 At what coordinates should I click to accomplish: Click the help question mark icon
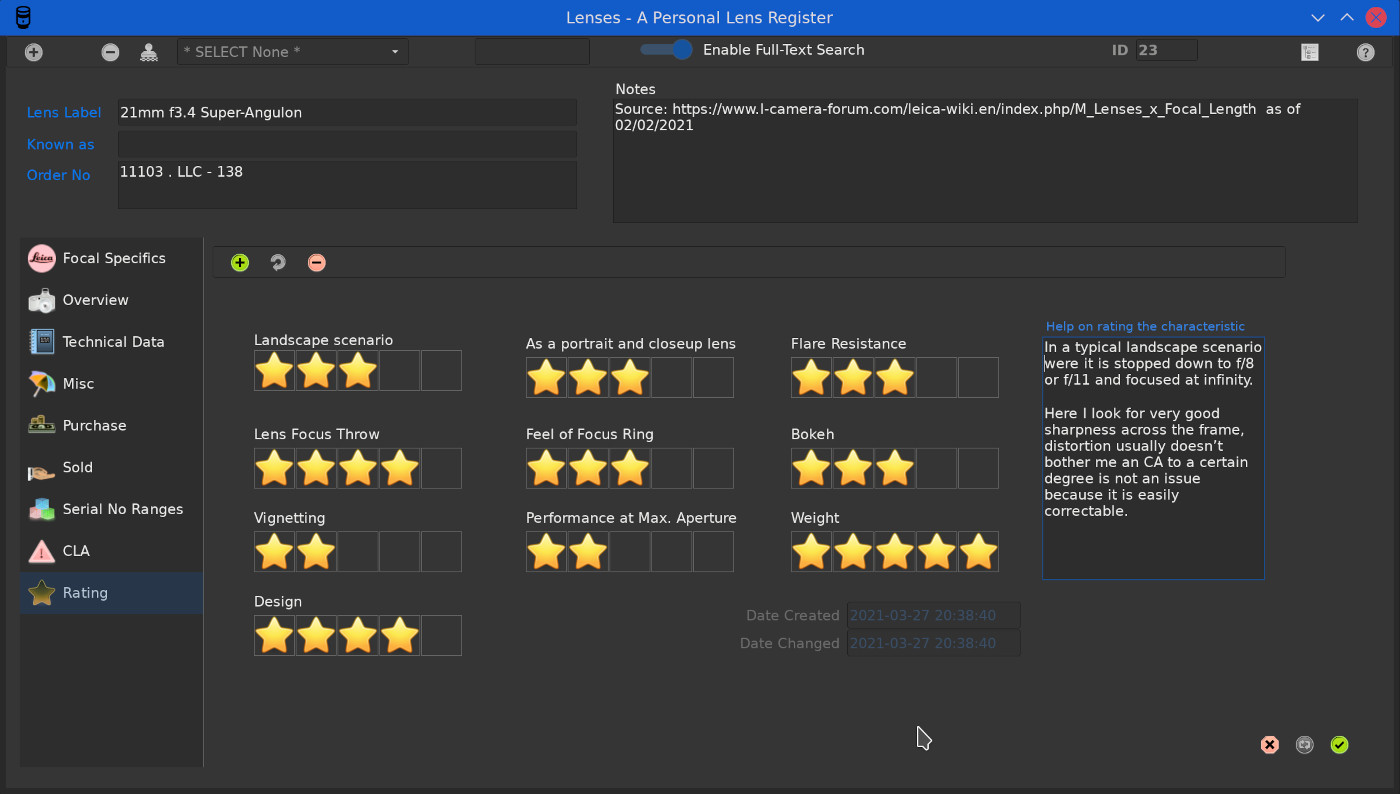[1365, 52]
